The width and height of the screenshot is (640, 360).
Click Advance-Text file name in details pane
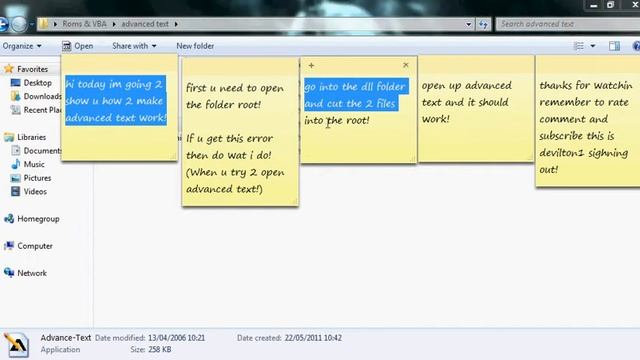66,338
